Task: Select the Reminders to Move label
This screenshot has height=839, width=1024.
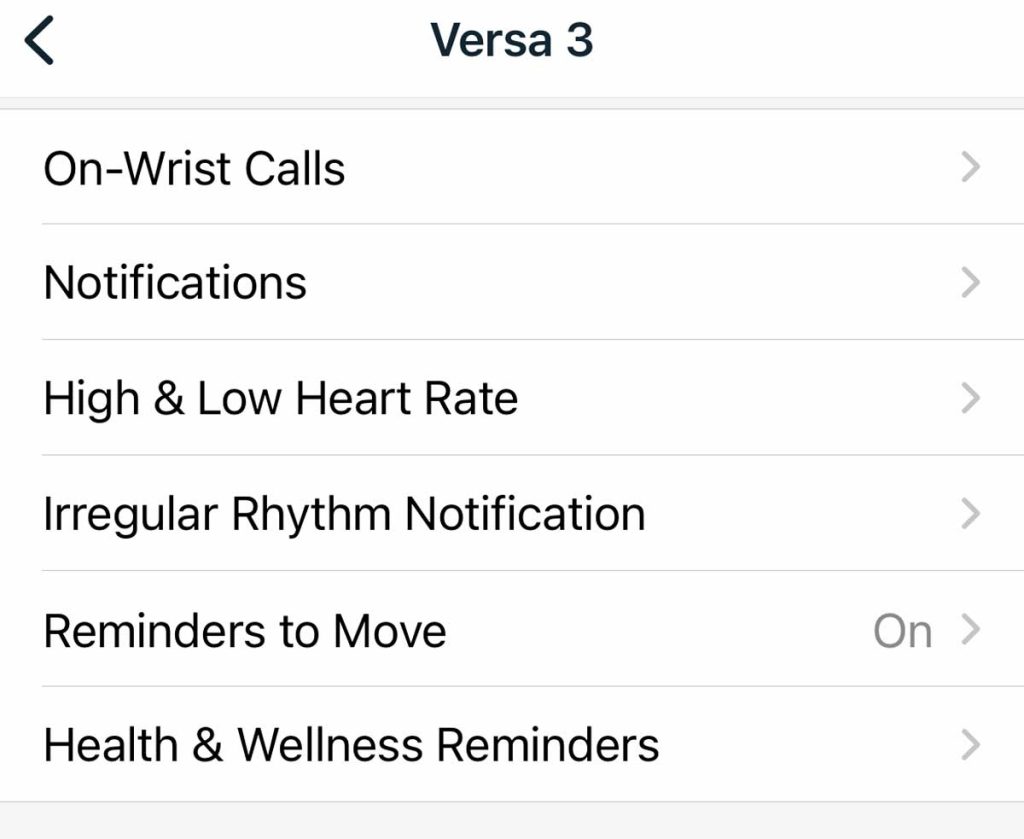Action: click(x=245, y=631)
